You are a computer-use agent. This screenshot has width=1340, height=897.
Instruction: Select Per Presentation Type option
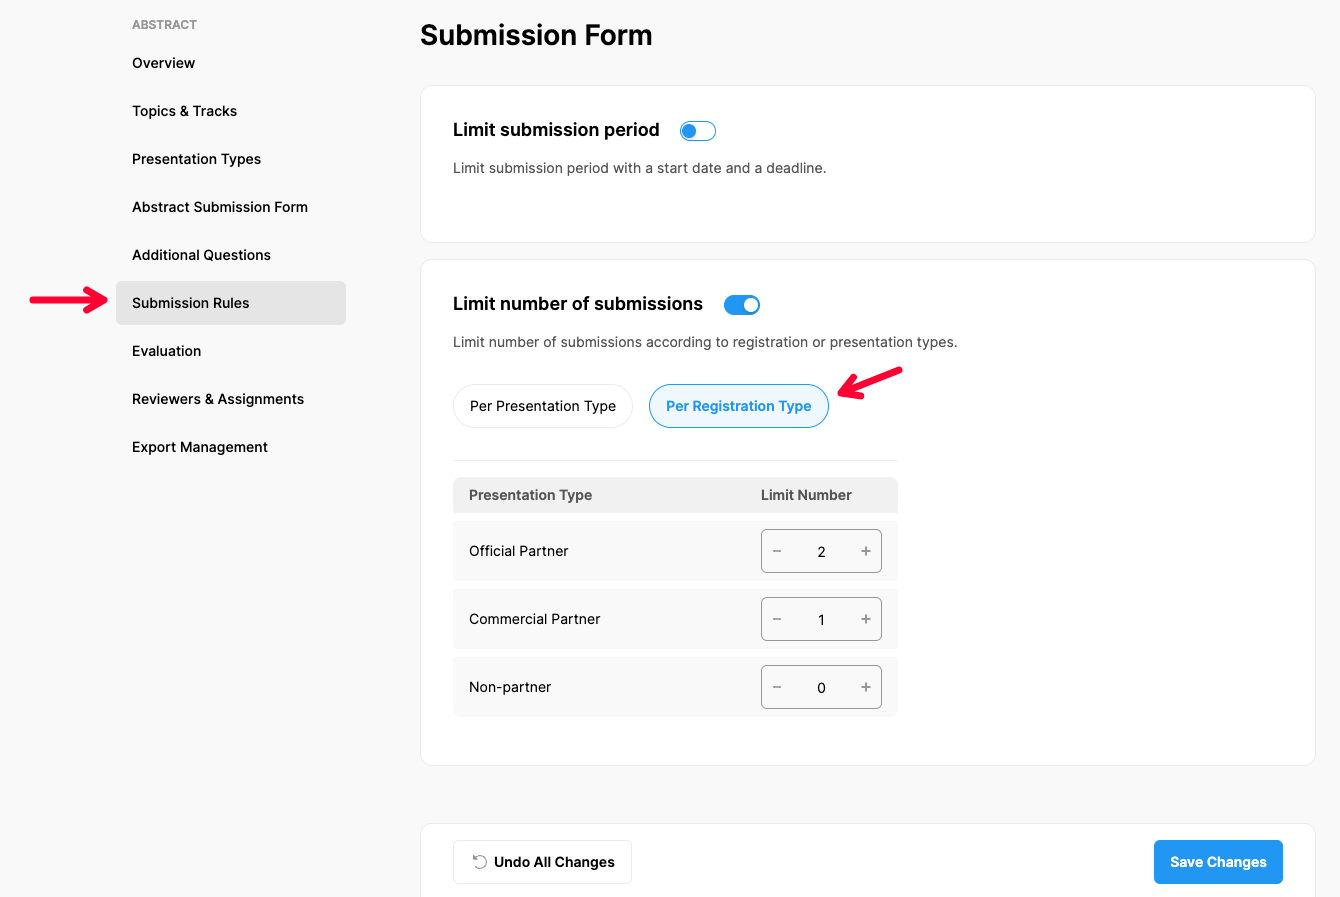point(543,406)
